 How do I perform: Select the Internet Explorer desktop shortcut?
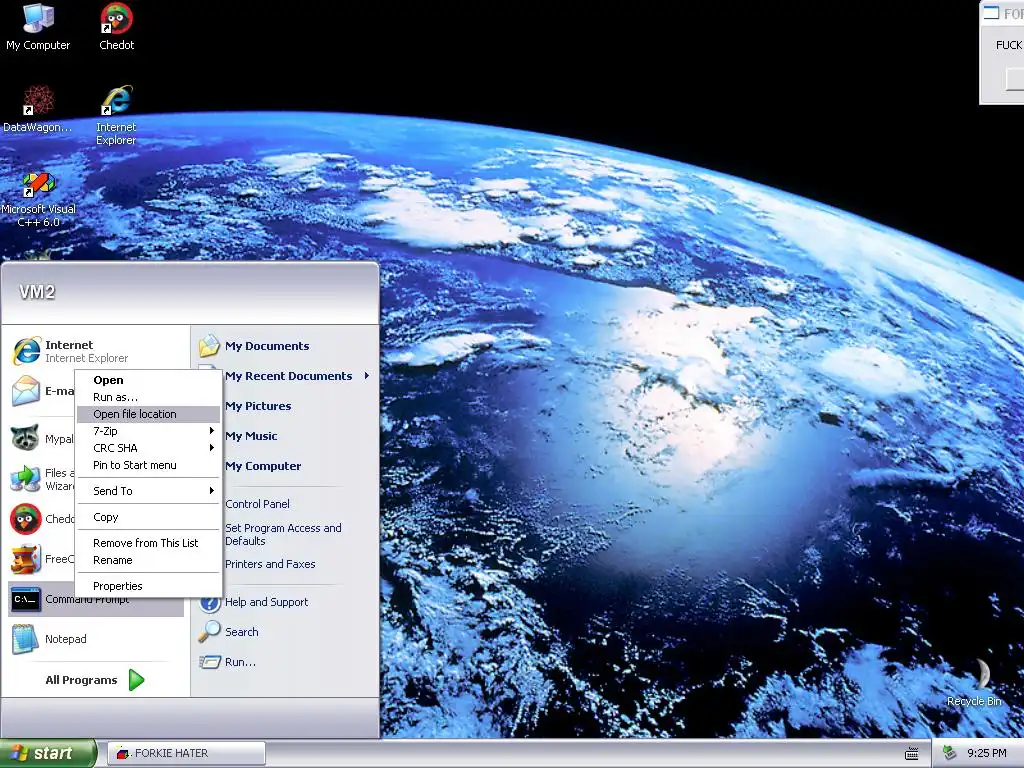[x=116, y=116]
